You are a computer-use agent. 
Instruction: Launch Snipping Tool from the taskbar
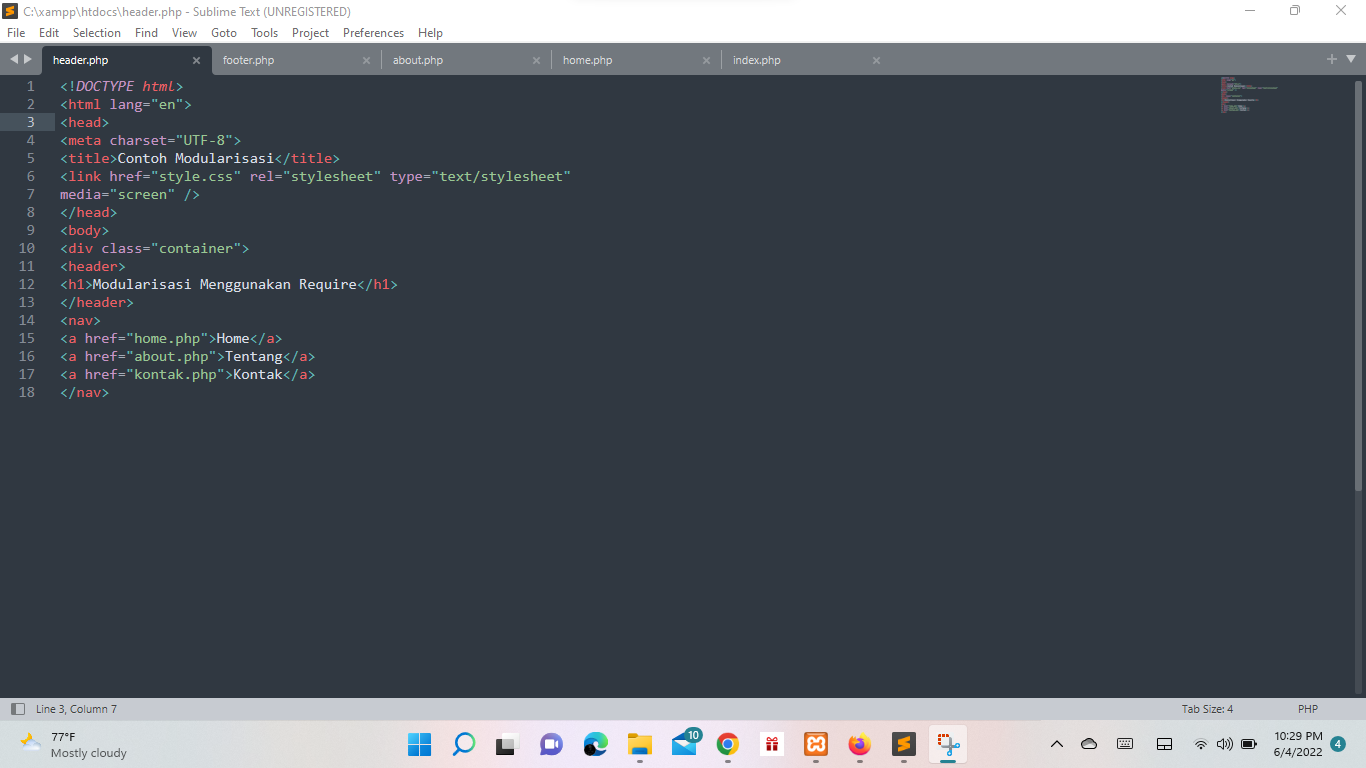point(948,744)
